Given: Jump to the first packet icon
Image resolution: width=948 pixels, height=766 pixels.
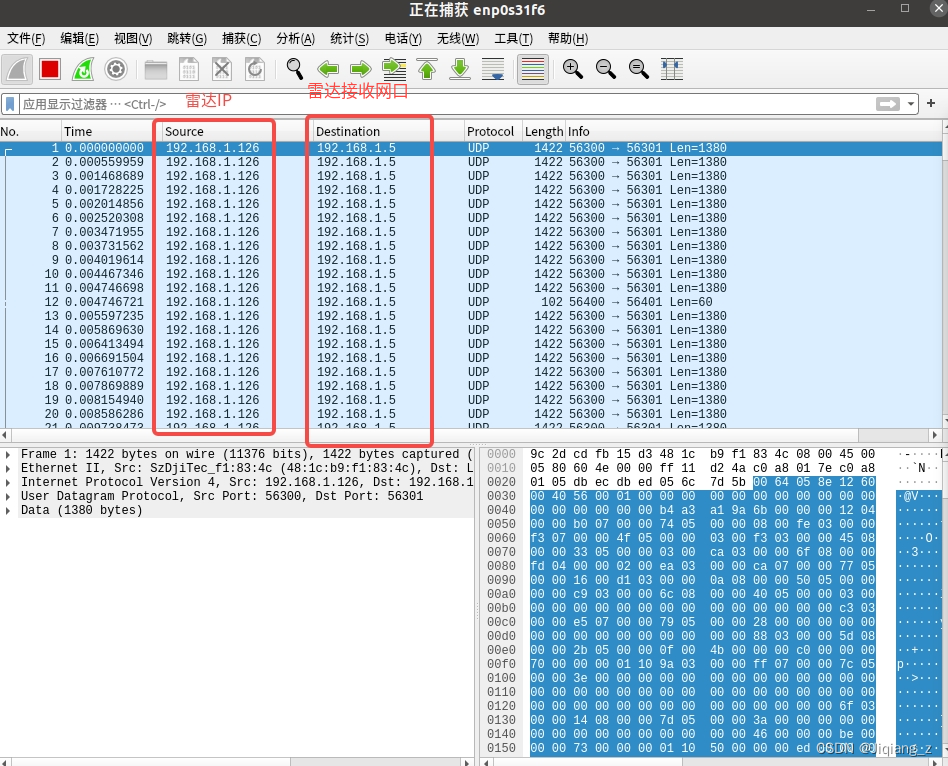Looking at the screenshot, I should click(427, 69).
